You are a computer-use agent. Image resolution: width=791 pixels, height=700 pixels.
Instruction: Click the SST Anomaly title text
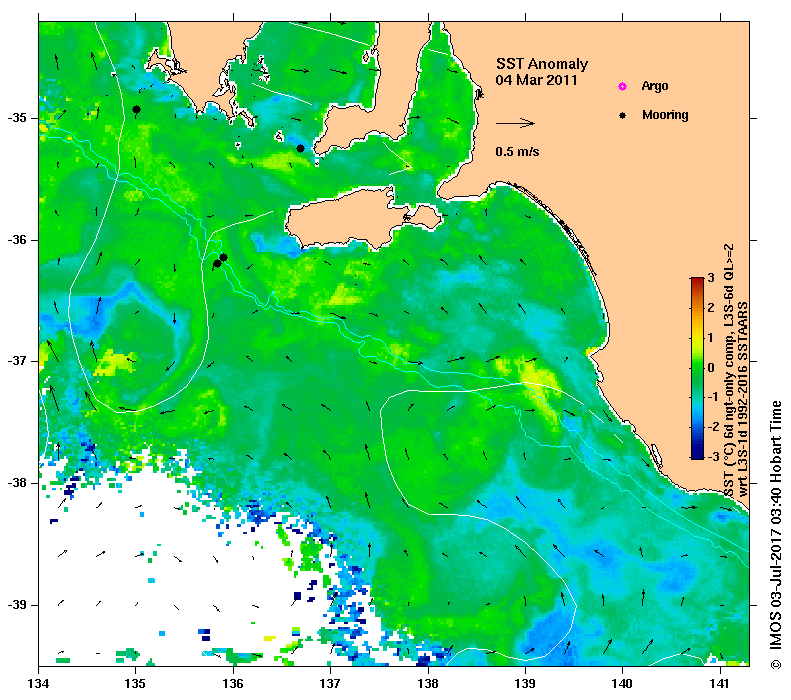click(542, 64)
